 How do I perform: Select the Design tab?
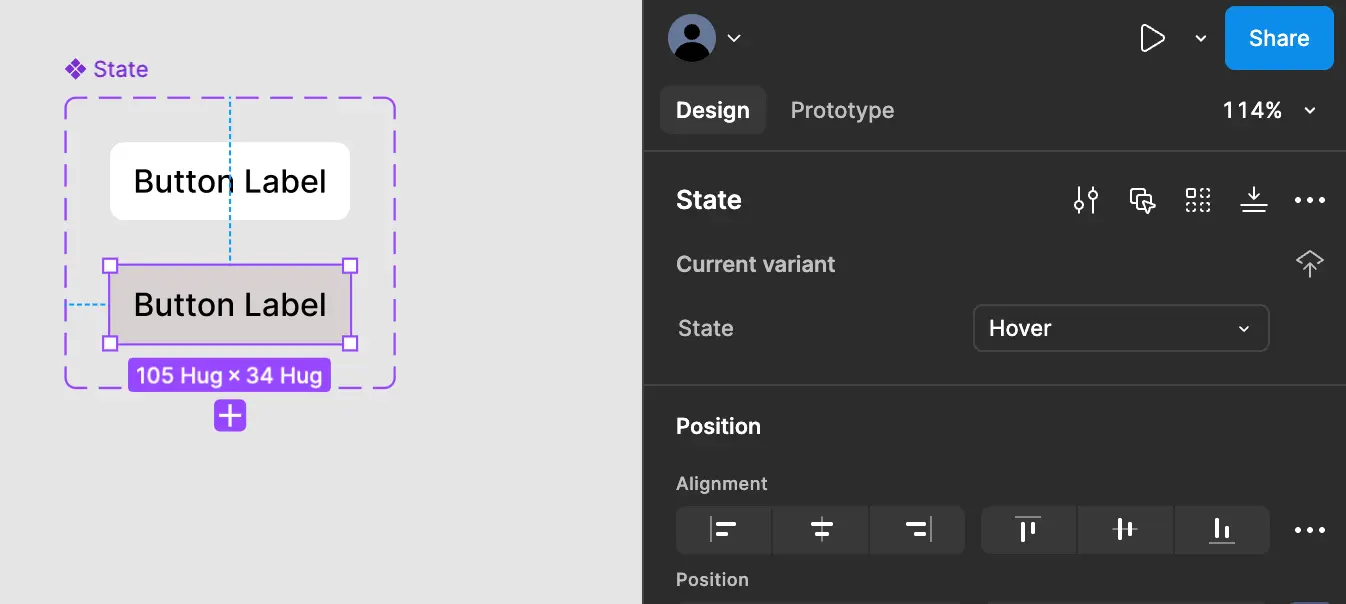712,110
